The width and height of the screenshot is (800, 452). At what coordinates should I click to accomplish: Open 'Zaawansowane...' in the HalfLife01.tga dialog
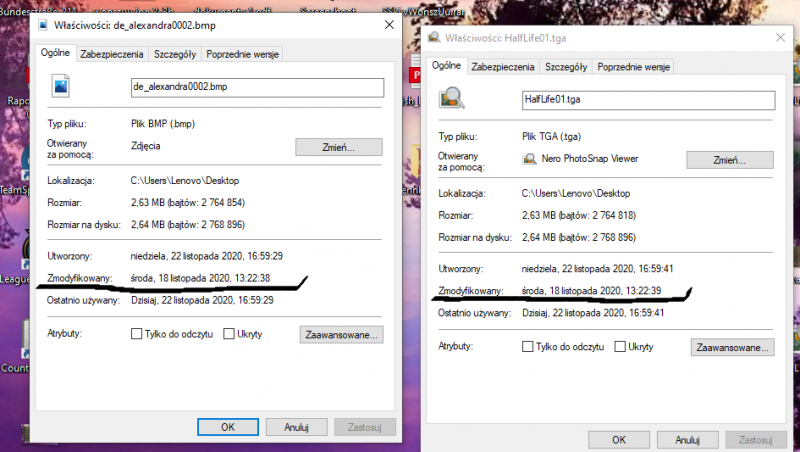tap(732, 348)
